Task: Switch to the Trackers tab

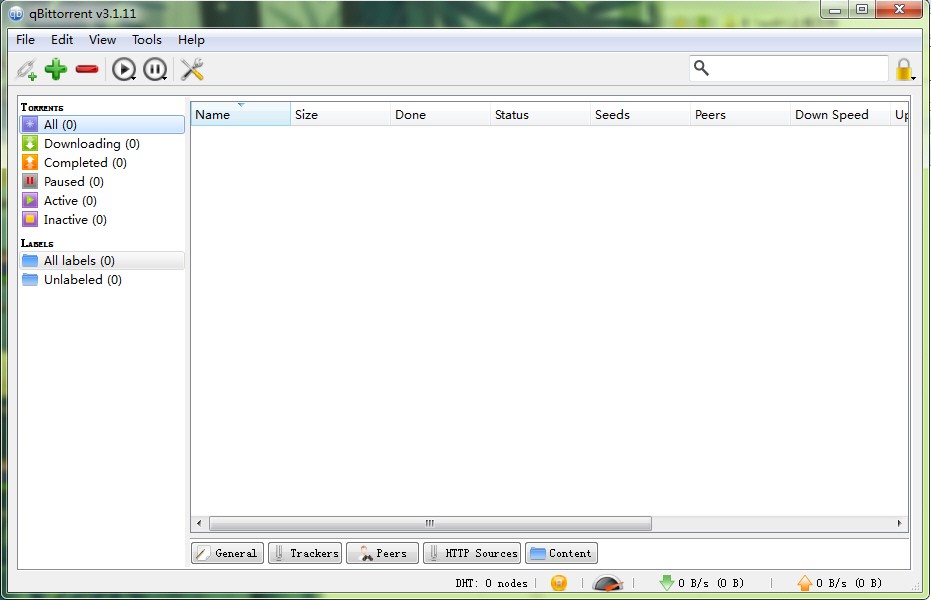Action: (305, 553)
